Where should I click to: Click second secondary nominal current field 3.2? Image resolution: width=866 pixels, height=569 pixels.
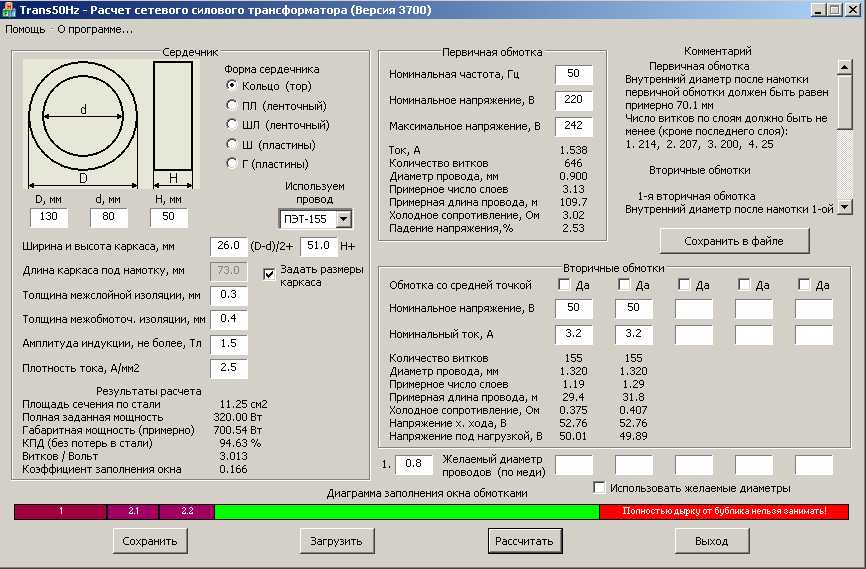click(634, 334)
